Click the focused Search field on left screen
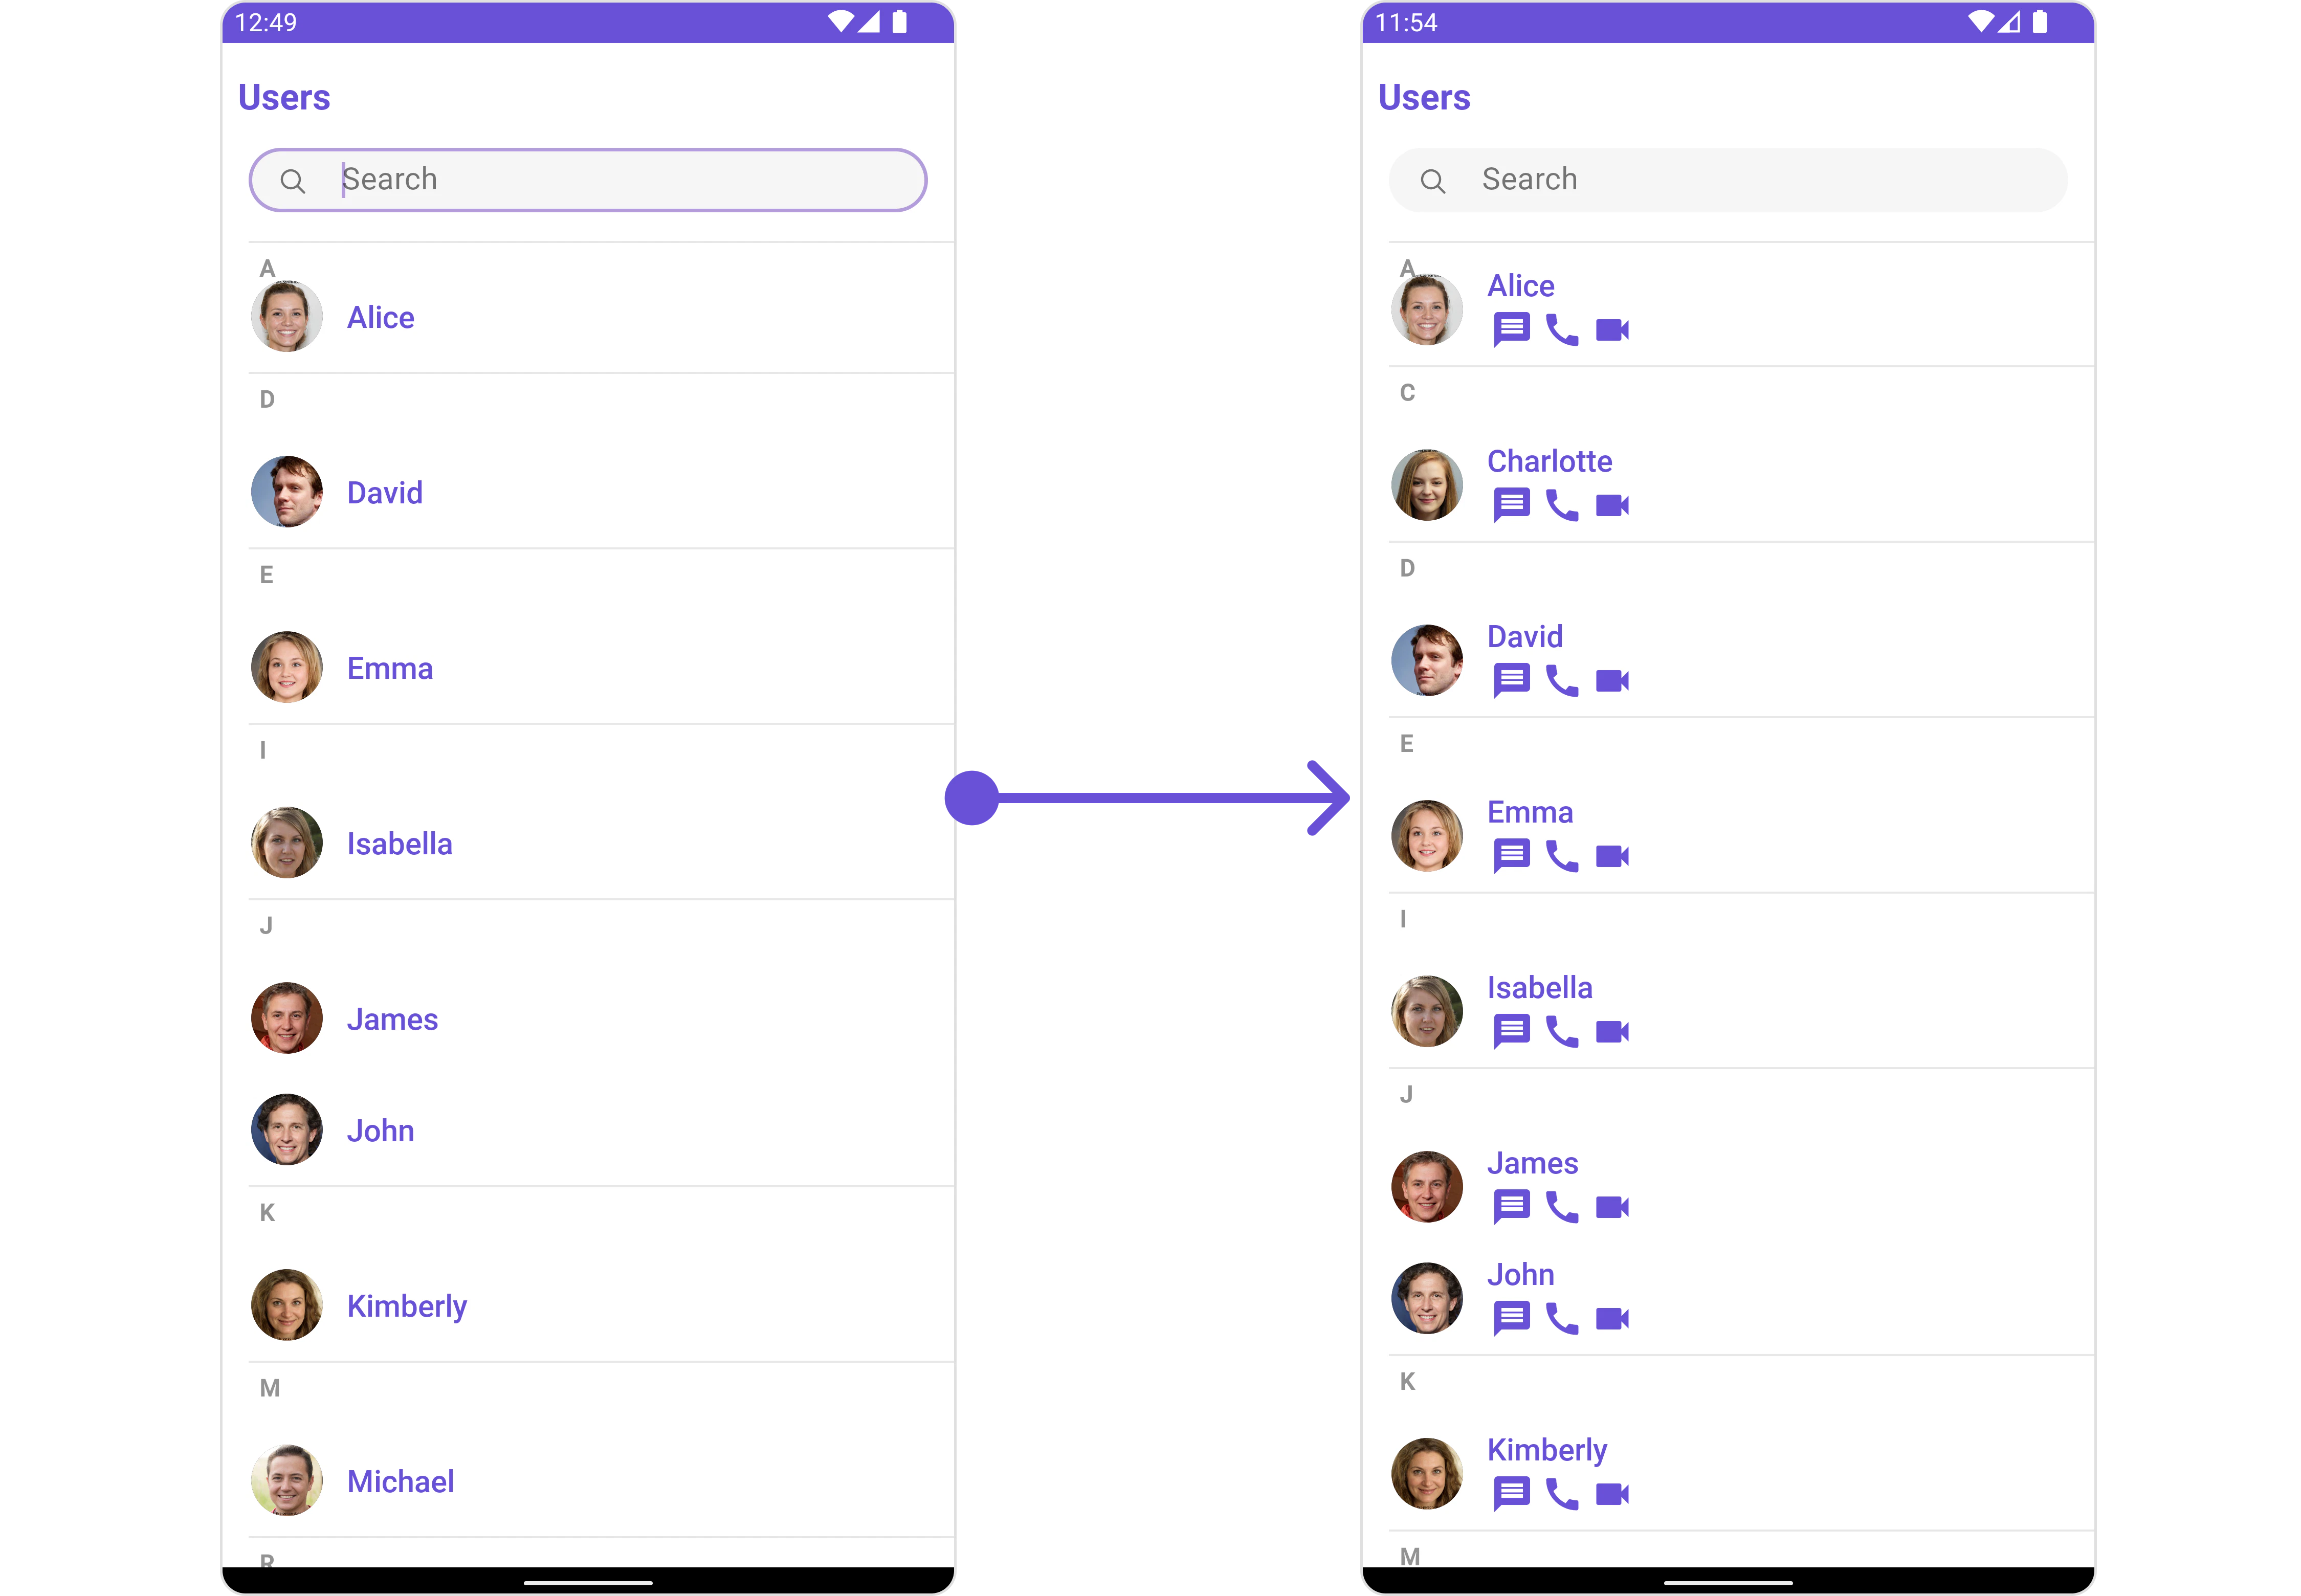Image resolution: width=2301 pixels, height=1596 pixels. coord(587,180)
